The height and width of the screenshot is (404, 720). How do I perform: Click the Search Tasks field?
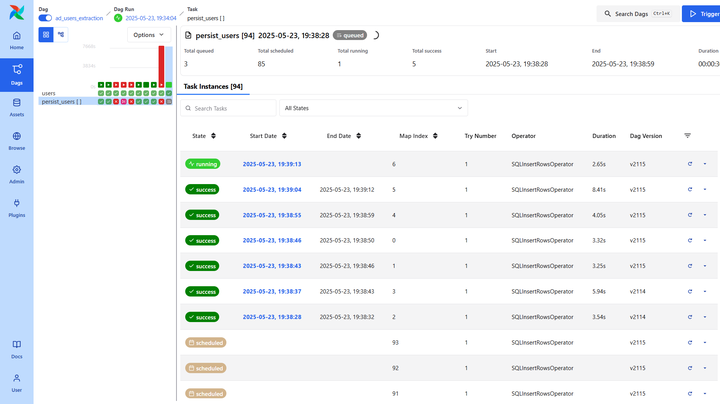[x=229, y=108]
